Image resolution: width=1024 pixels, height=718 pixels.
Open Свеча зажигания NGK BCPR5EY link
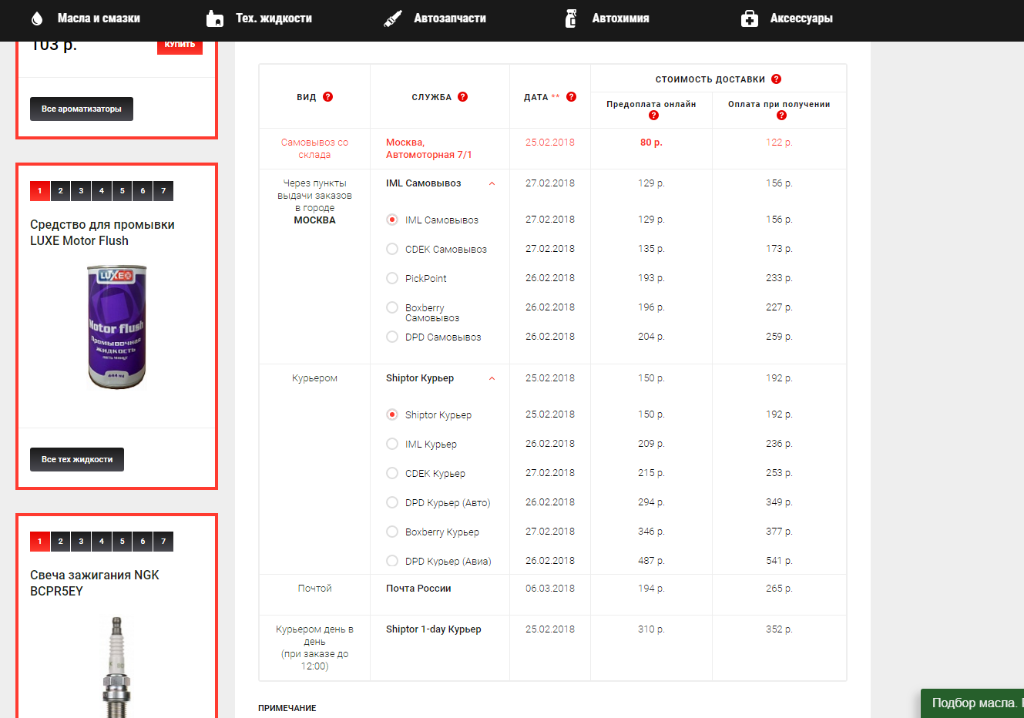pos(95,583)
